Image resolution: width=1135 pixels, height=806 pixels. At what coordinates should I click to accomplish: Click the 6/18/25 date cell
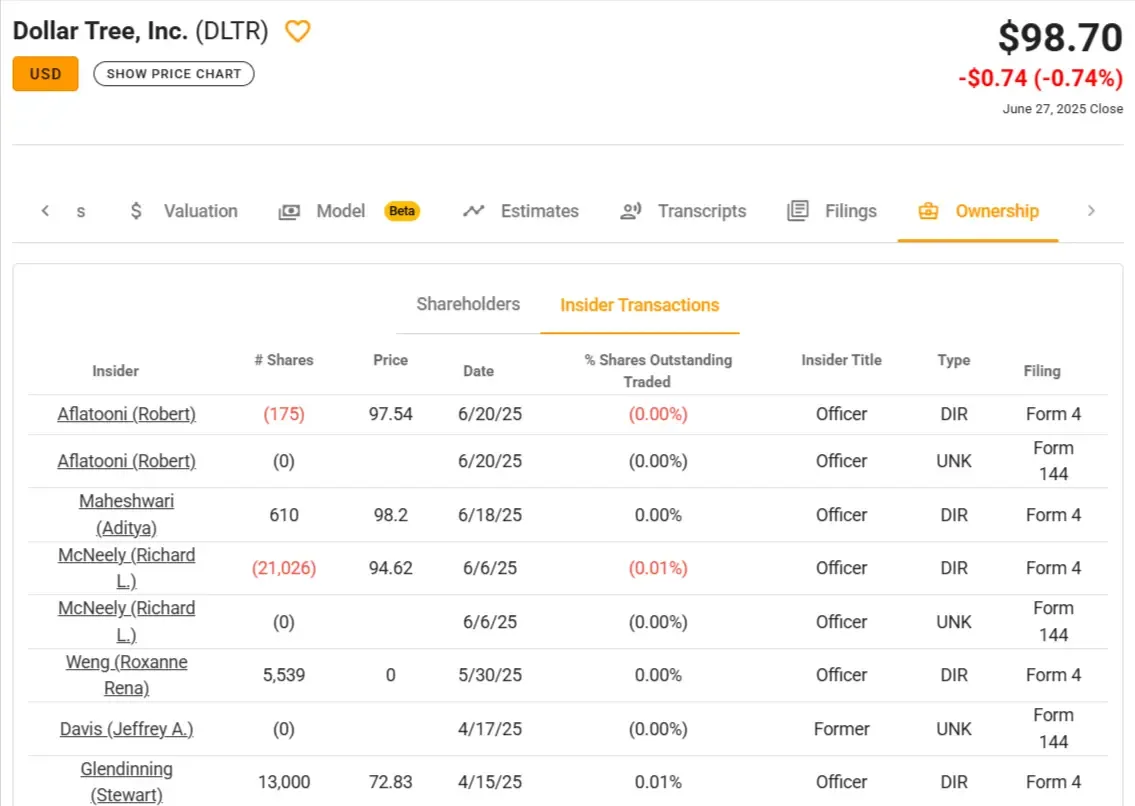[x=490, y=515]
